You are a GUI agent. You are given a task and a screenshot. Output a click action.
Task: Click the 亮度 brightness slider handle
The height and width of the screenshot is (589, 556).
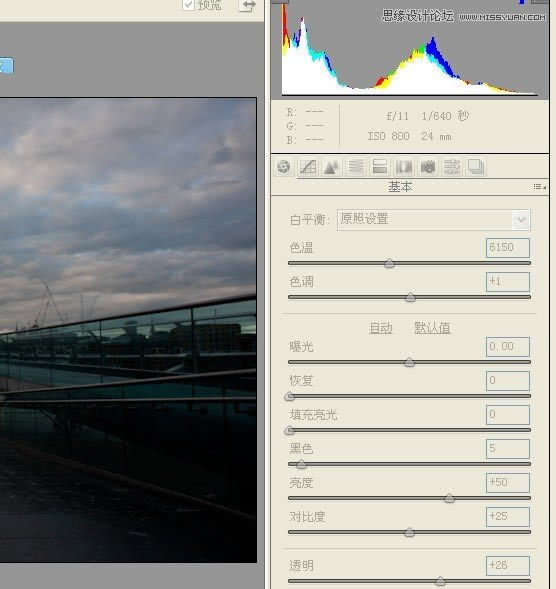coord(449,498)
